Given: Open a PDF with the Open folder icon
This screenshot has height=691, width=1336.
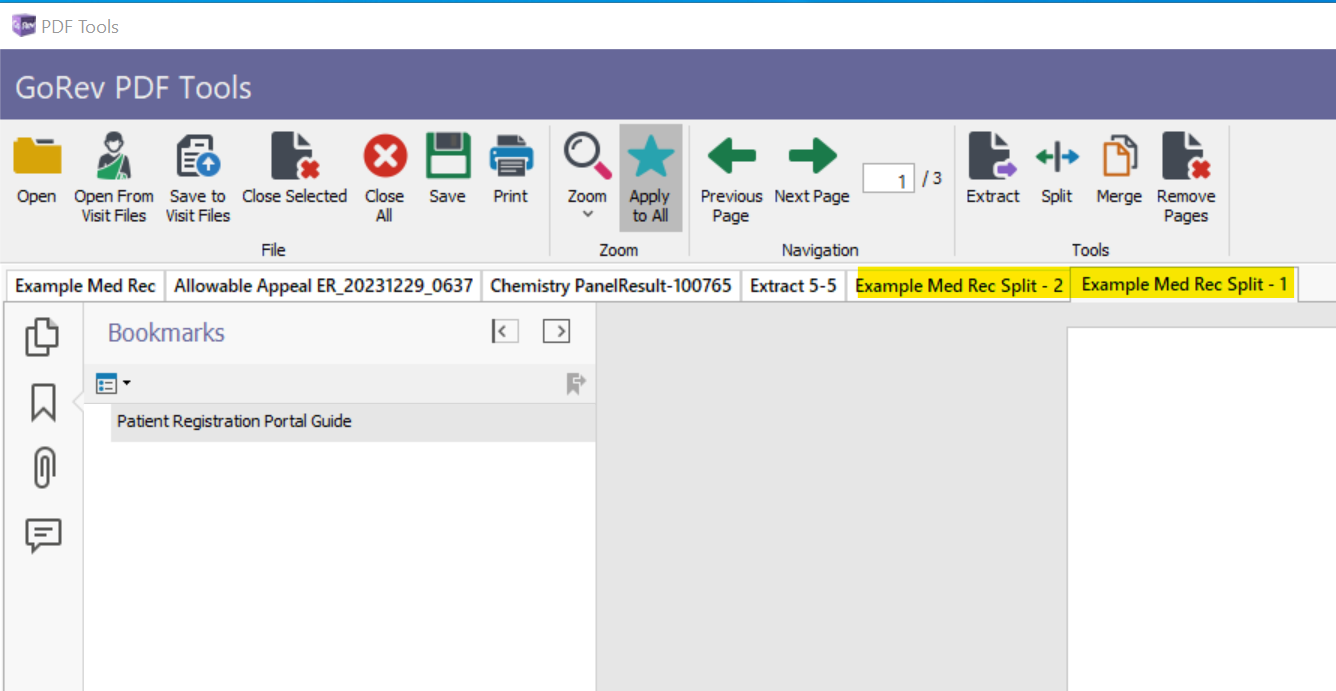Looking at the screenshot, I should [37, 157].
